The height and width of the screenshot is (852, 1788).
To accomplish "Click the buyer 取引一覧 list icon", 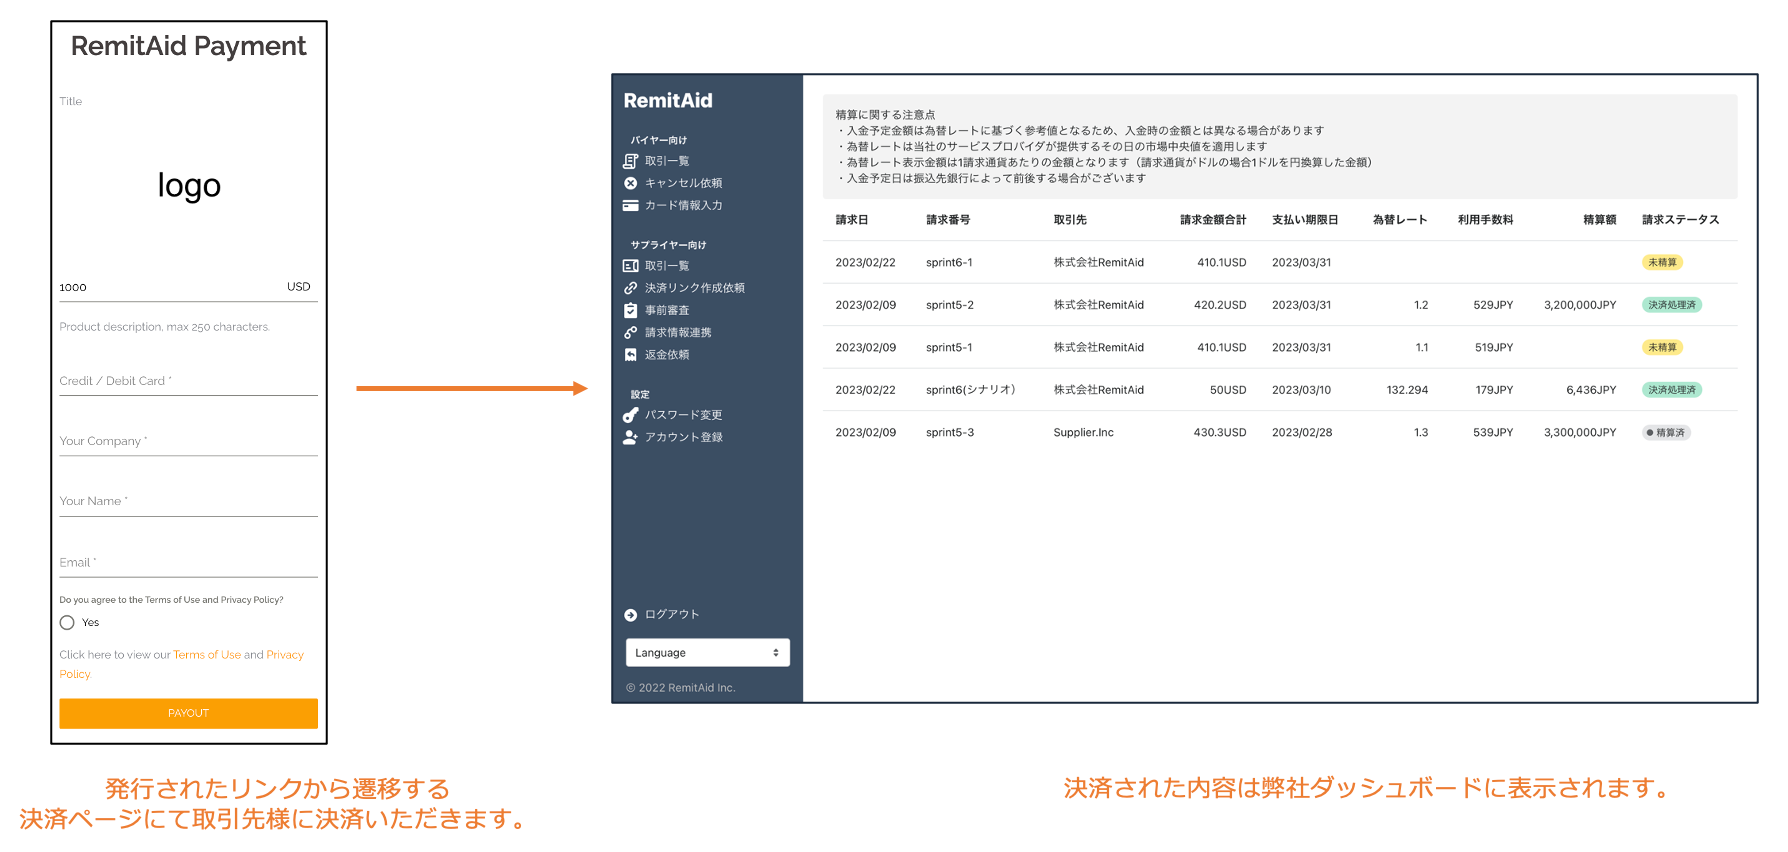I will [x=630, y=161].
